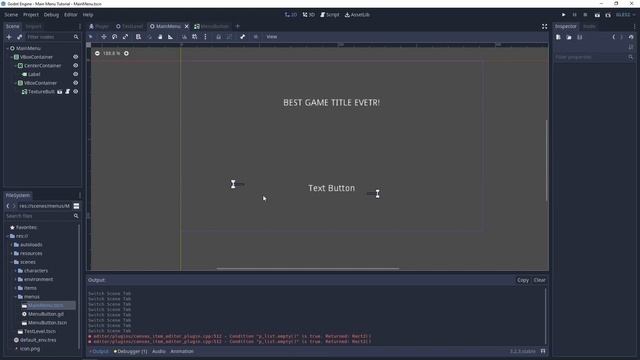Viewport: 640px width, 360px height.
Task: Toggle grid snap icon
Action: coord(195,37)
